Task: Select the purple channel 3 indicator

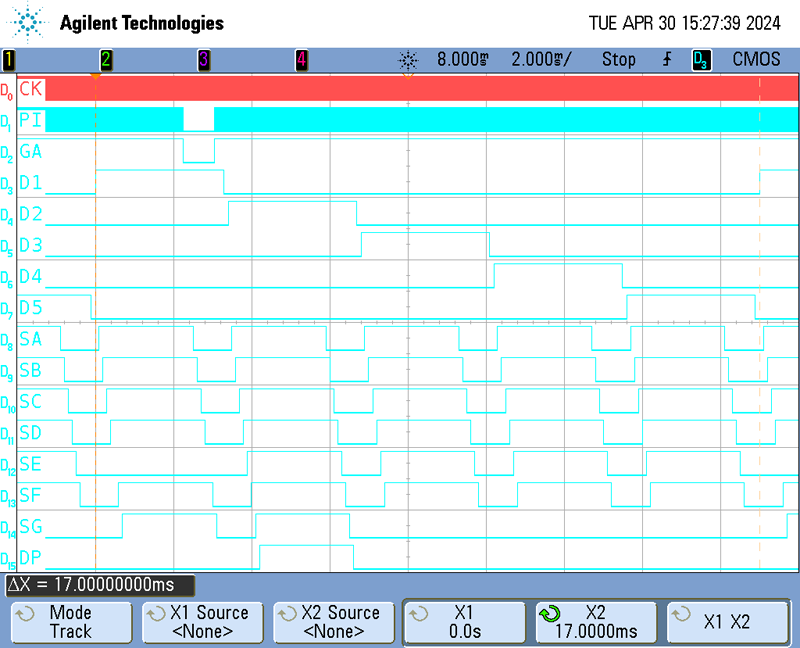Action: coord(204,60)
